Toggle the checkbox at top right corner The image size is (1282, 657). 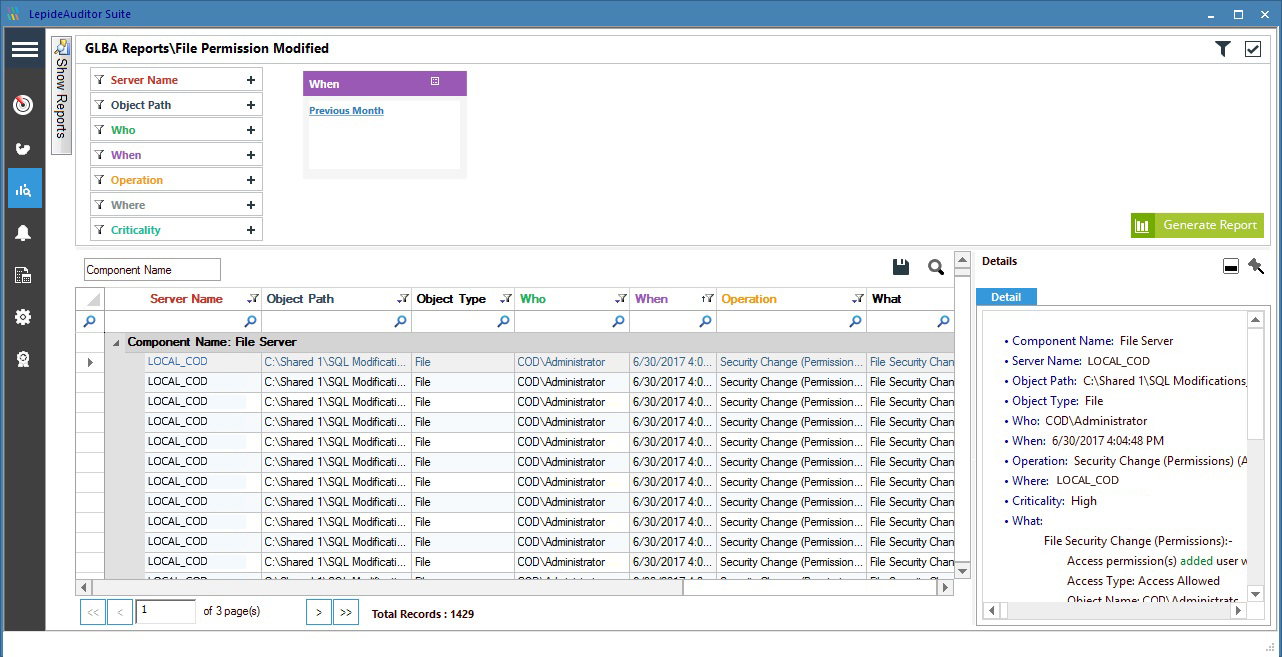pyautogui.click(x=1252, y=49)
